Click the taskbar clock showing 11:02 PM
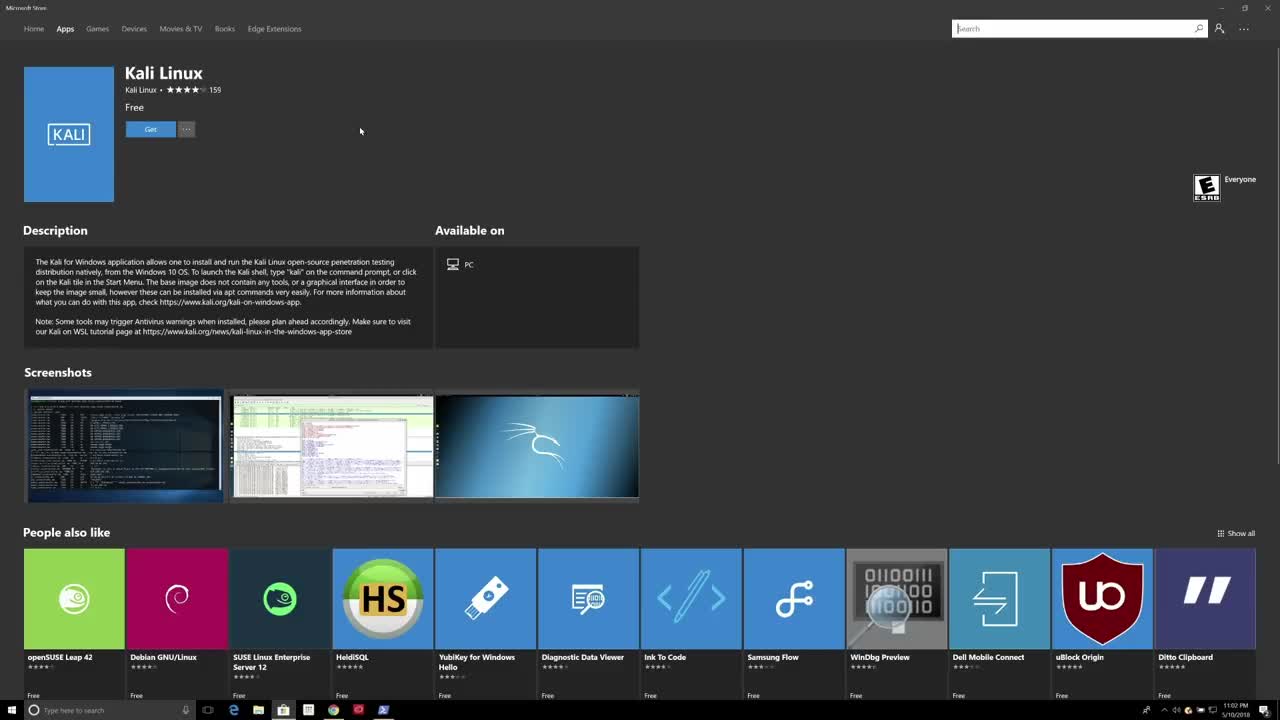This screenshot has width=1280, height=720. click(x=1234, y=710)
